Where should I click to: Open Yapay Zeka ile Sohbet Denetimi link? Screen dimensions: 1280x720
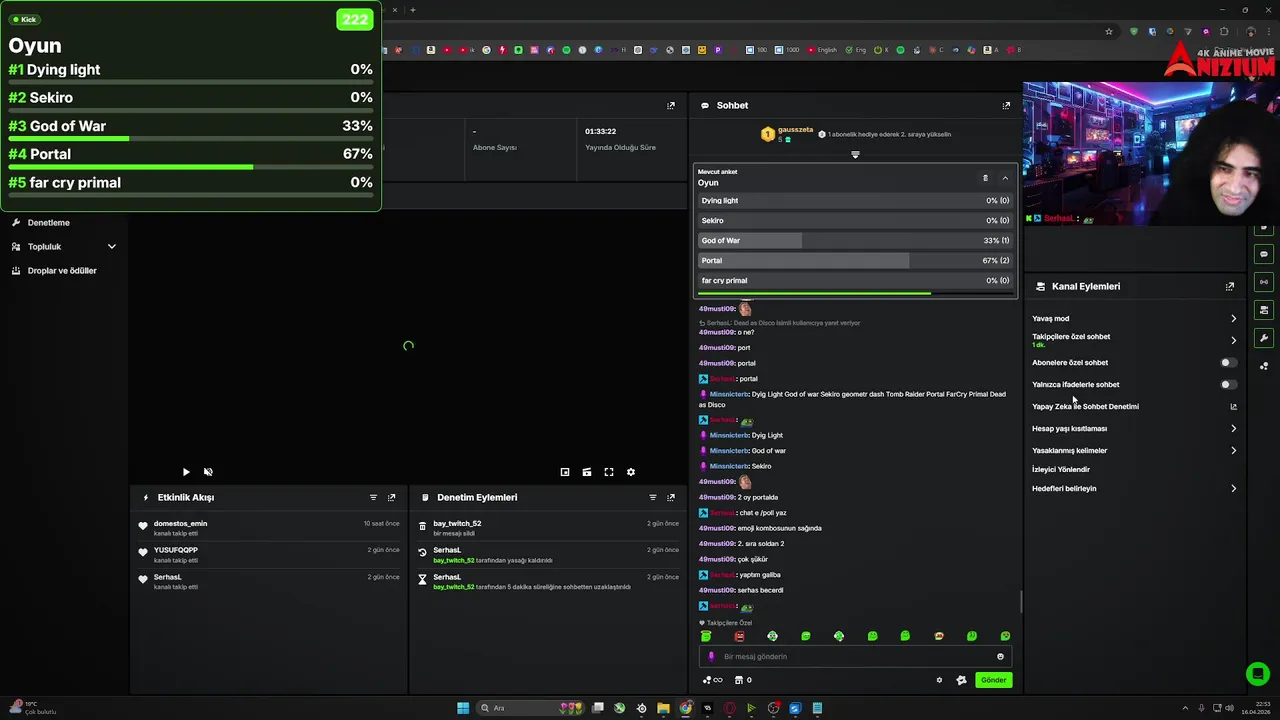[x=1134, y=406]
